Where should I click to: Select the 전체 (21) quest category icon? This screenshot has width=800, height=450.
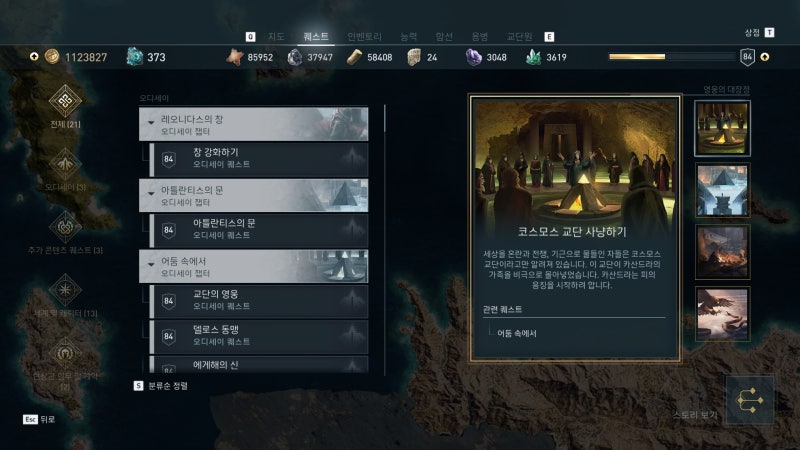65,101
